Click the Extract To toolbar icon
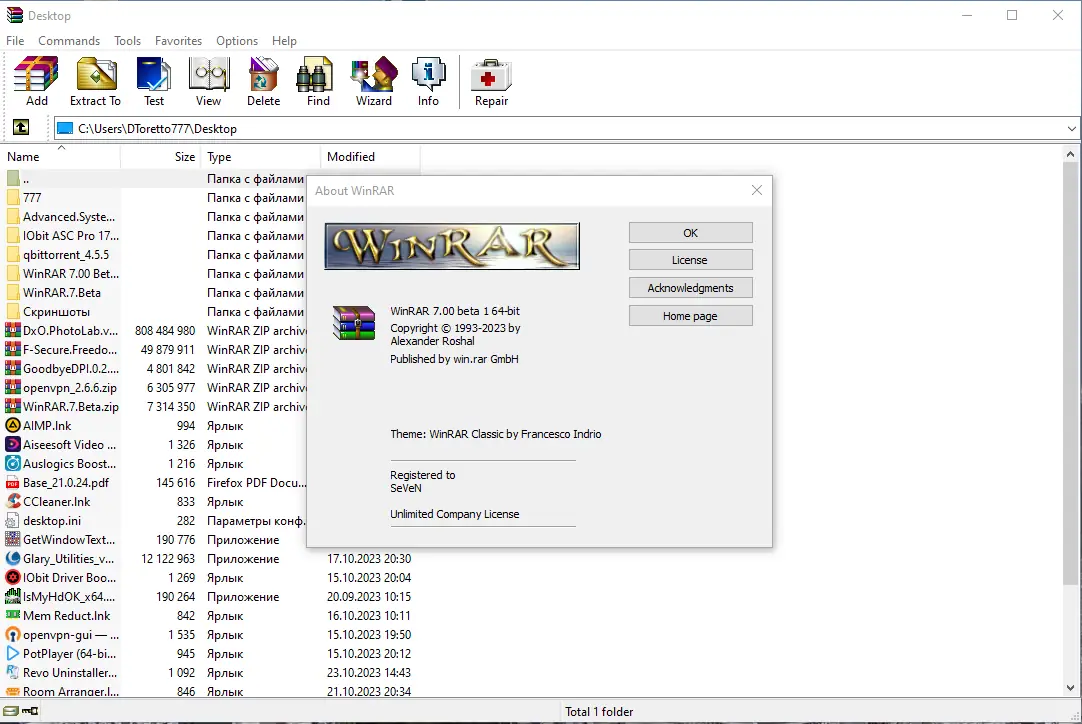Image resolution: width=1082 pixels, height=724 pixels. 95,81
